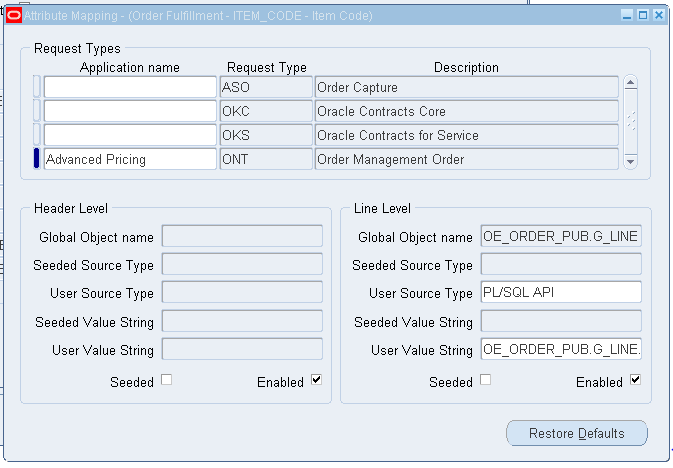Click the Request Types scroll up arrow
The width and height of the screenshot is (673, 468).
pos(631,82)
